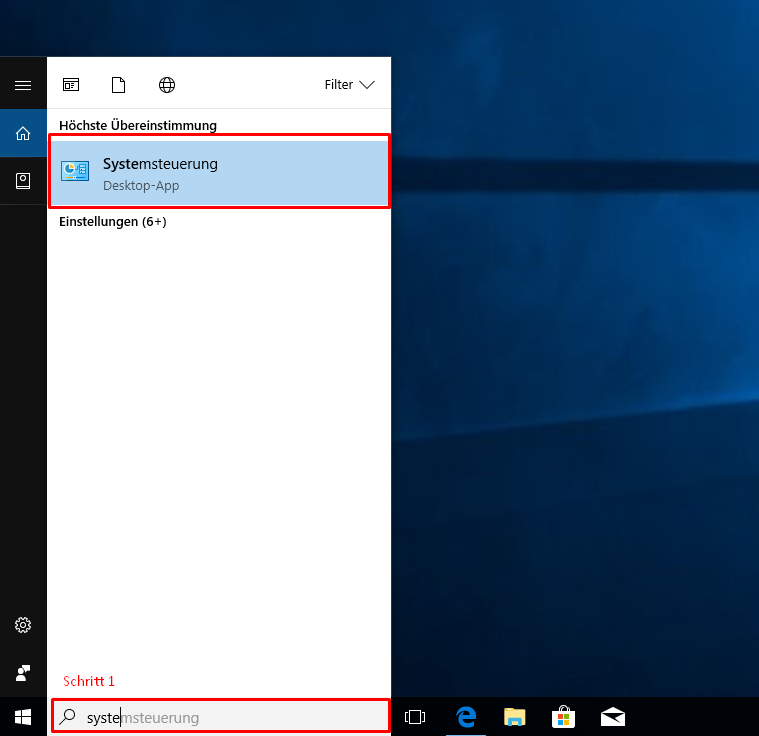Click the Höchste Übereinstimmung heading
This screenshot has height=736, width=759.
[x=138, y=125]
